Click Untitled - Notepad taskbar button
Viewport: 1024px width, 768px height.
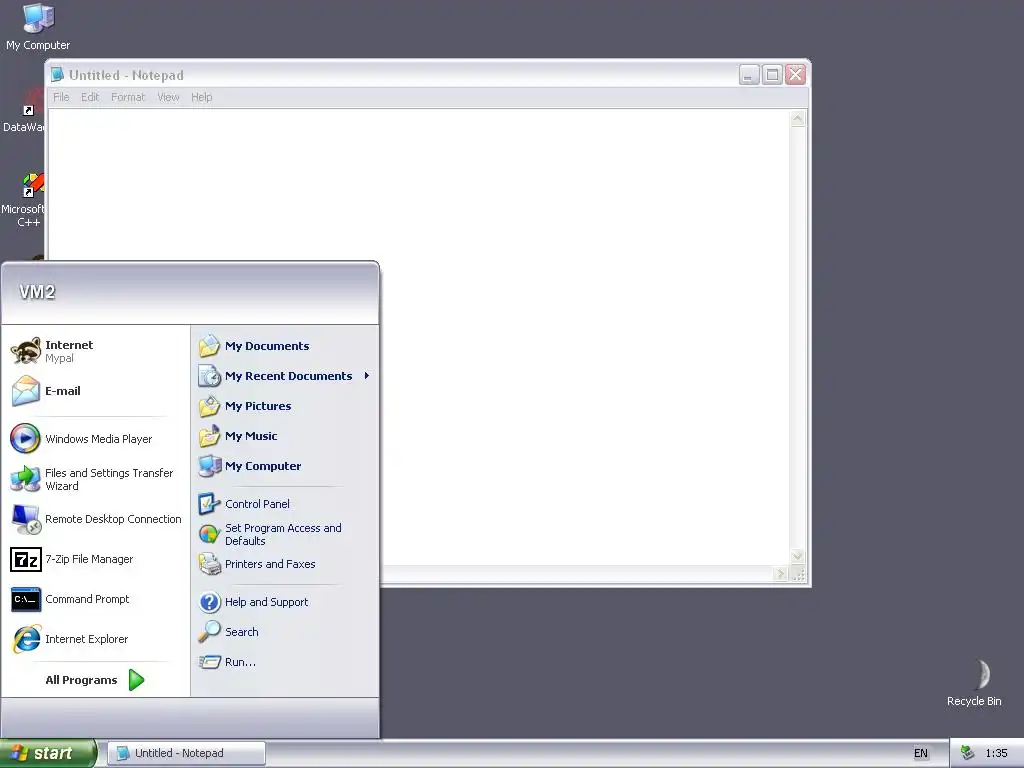click(186, 753)
